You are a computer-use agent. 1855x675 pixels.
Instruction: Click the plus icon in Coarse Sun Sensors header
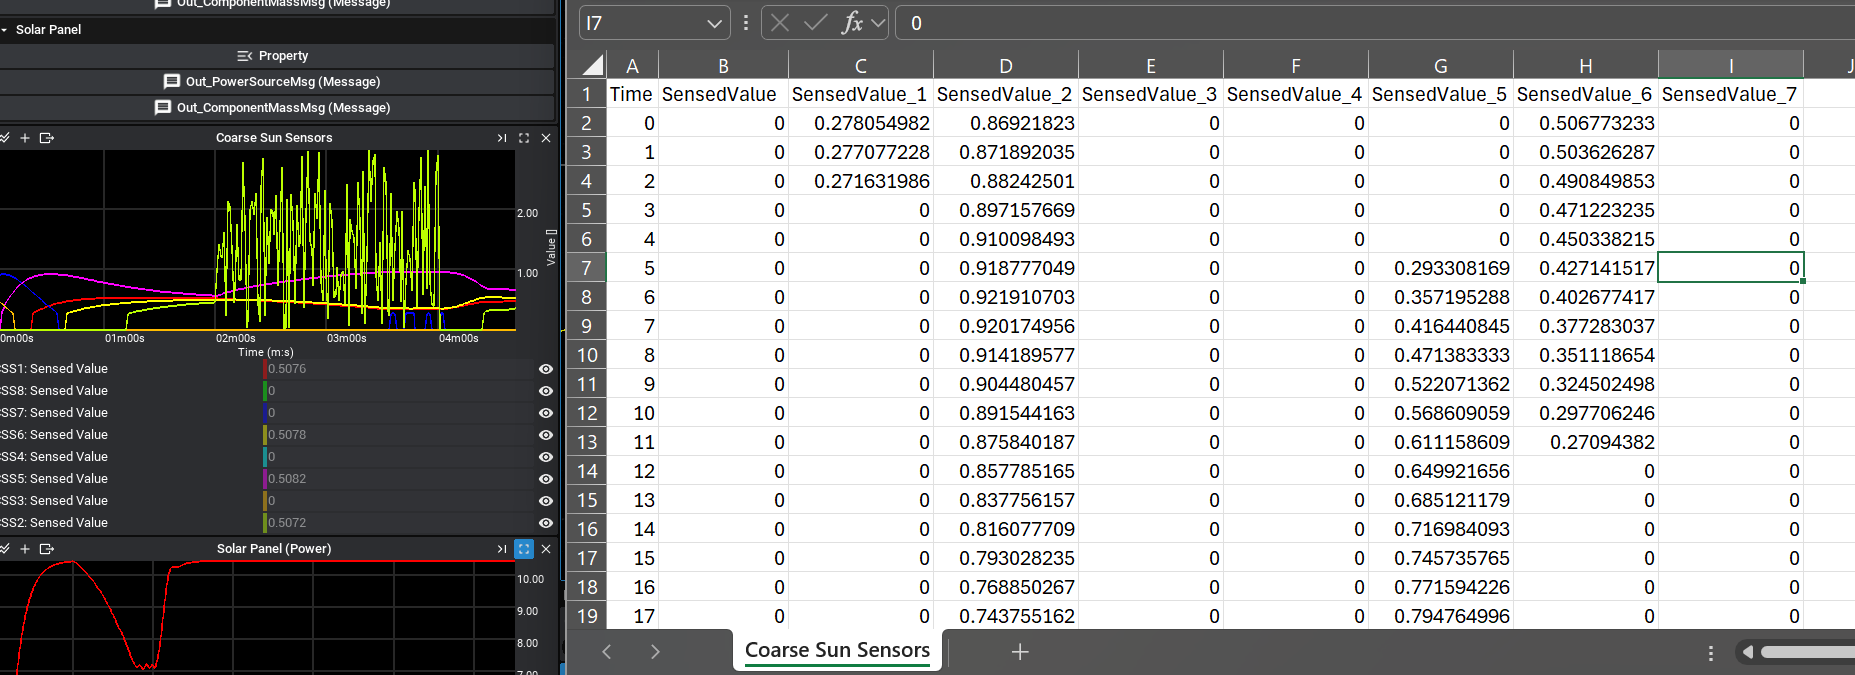point(25,138)
